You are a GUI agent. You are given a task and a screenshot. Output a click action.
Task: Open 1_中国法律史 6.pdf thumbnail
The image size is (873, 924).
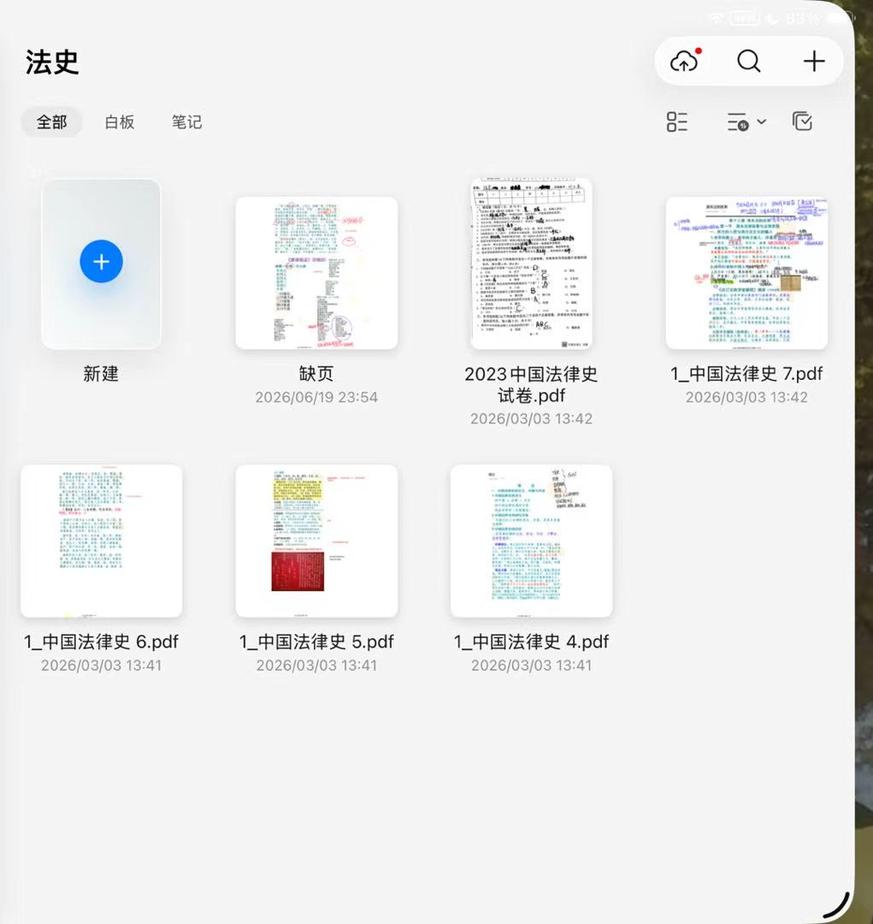coord(101,541)
